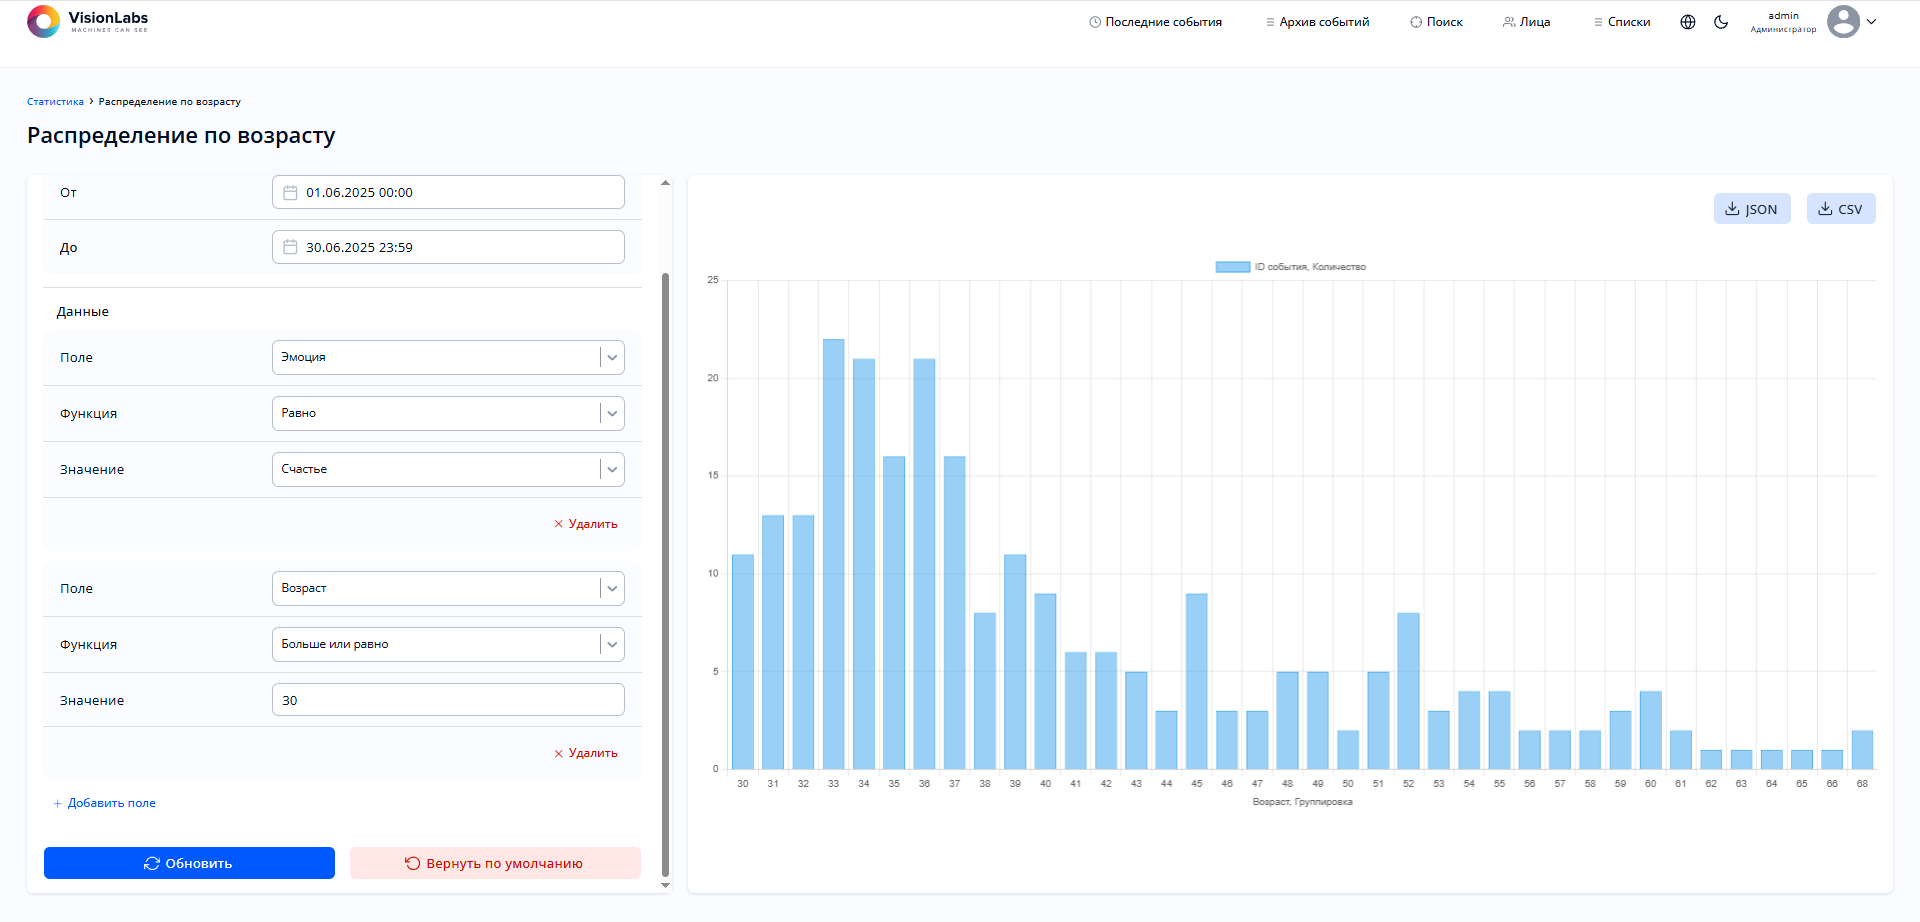Screen dimensions: 1920x922
Task: Click age value input containing 30
Action: coord(448,700)
